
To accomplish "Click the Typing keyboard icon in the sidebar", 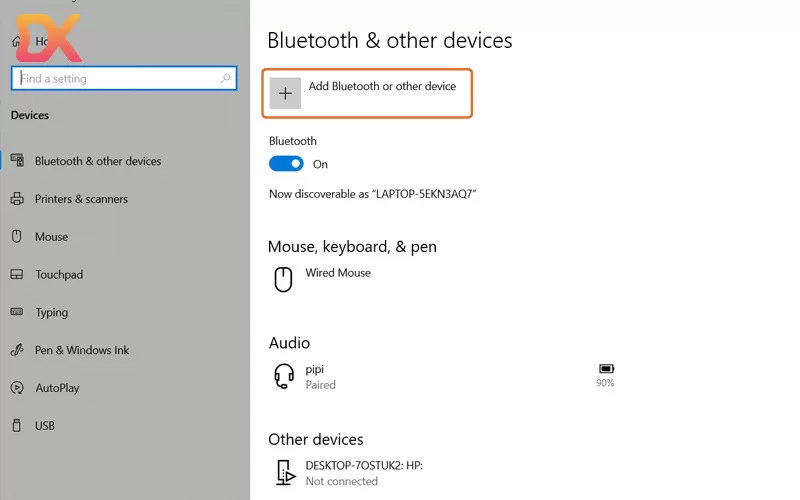I will 17,312.
